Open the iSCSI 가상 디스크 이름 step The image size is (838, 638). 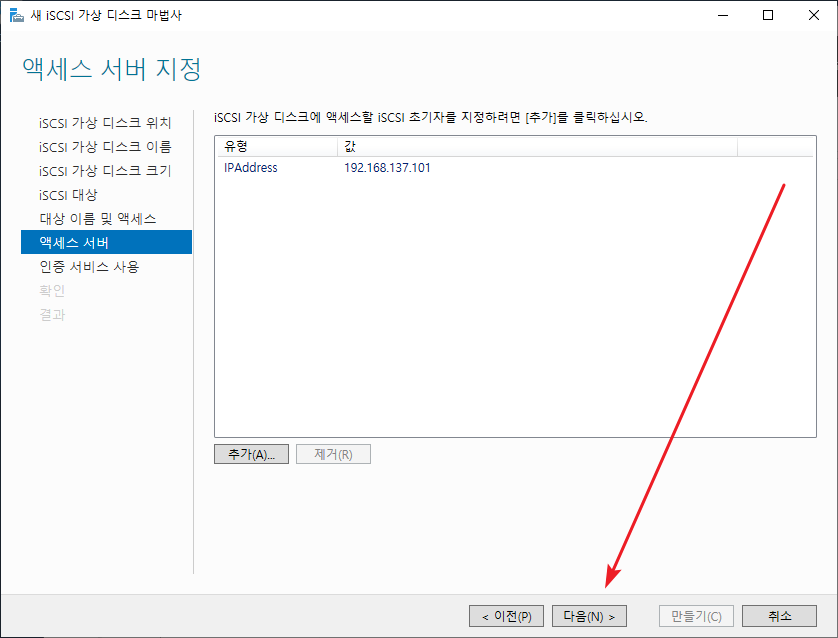click(x=105, y=147)
